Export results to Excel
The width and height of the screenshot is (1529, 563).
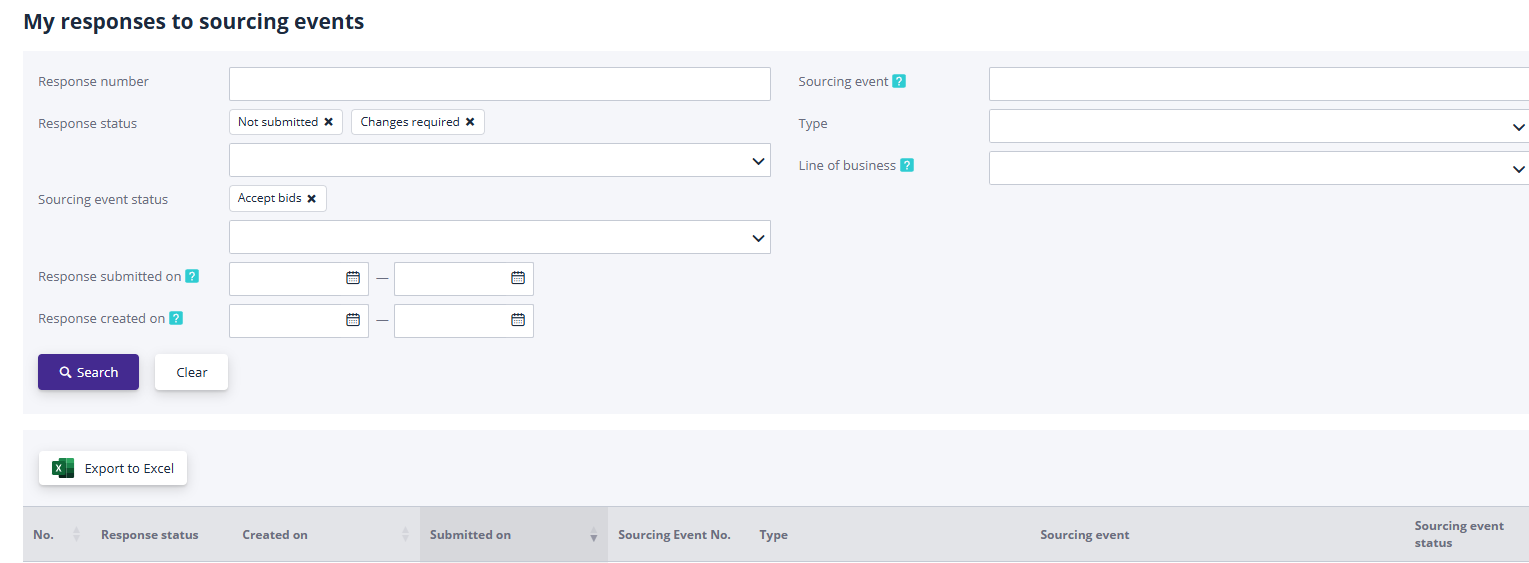(x=113, y=468)
